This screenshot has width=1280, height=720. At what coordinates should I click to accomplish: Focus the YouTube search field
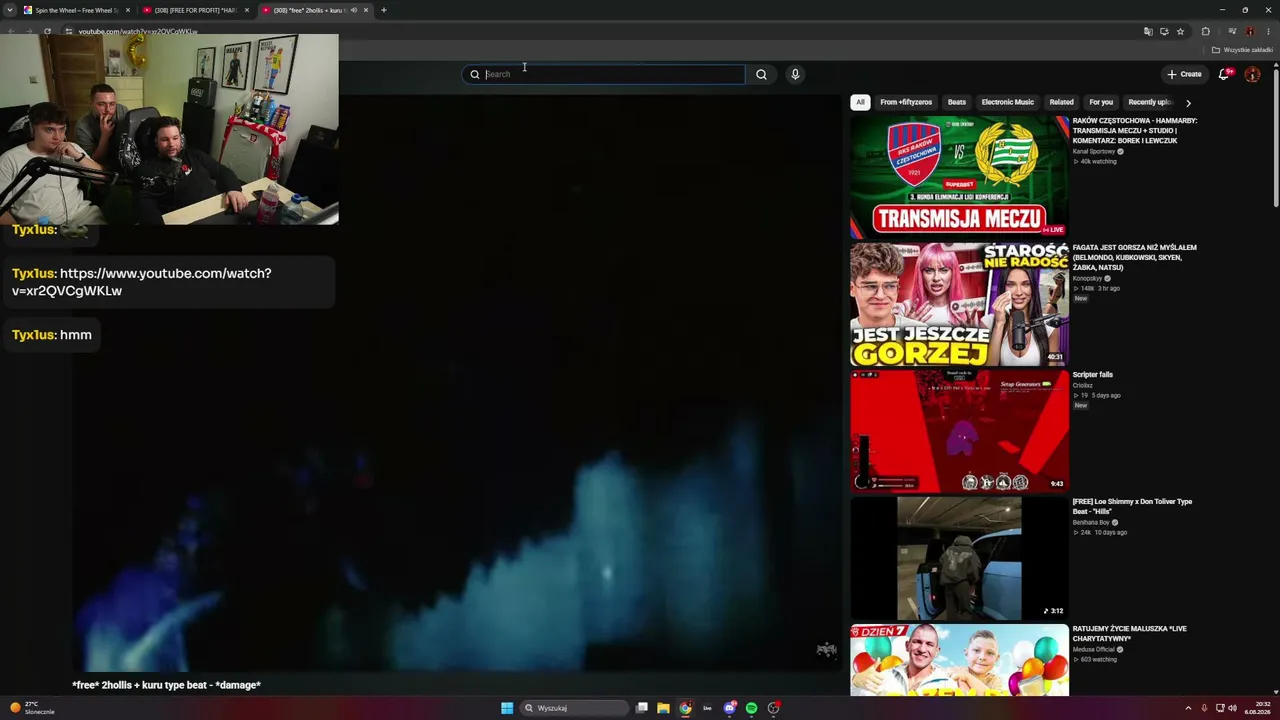[603, 74]
